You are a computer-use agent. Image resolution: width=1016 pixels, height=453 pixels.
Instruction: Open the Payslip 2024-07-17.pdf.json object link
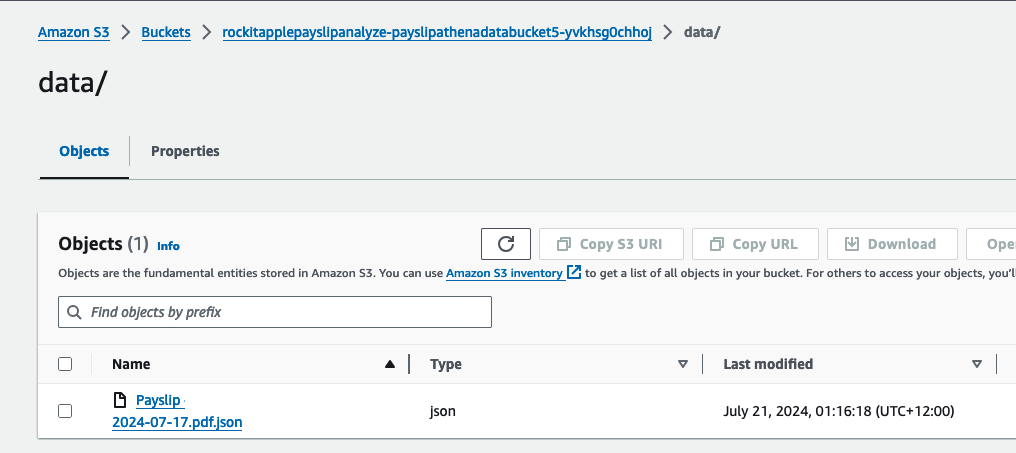177,412
